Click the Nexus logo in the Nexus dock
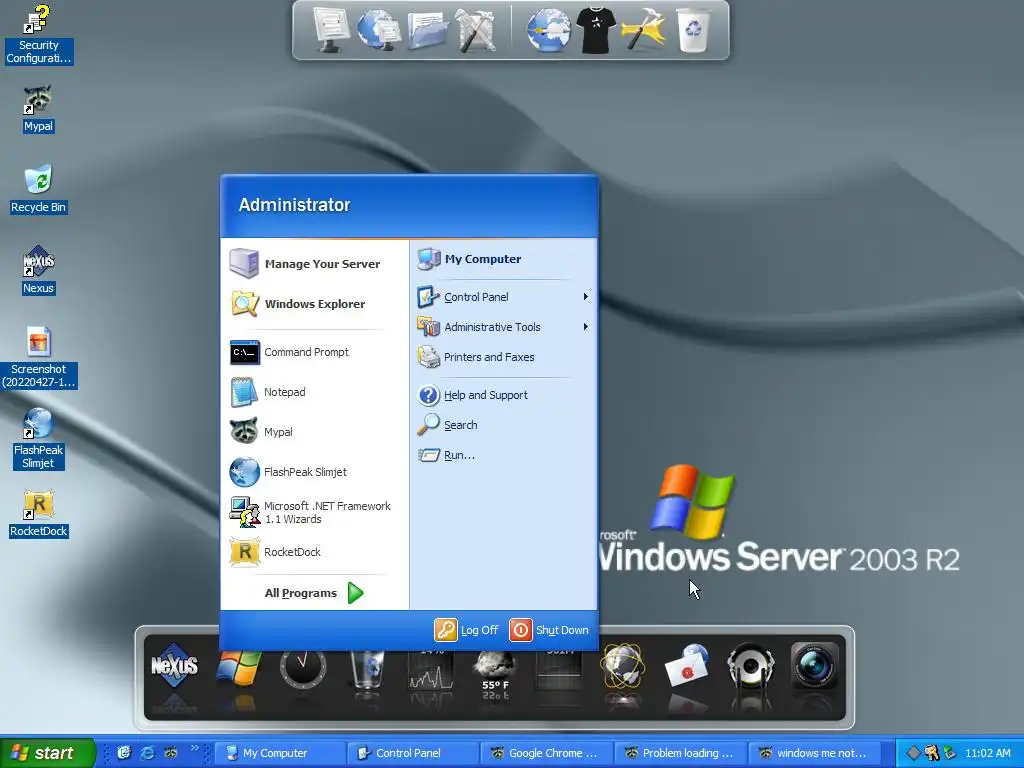1024x768 pixels. point(174,665)
